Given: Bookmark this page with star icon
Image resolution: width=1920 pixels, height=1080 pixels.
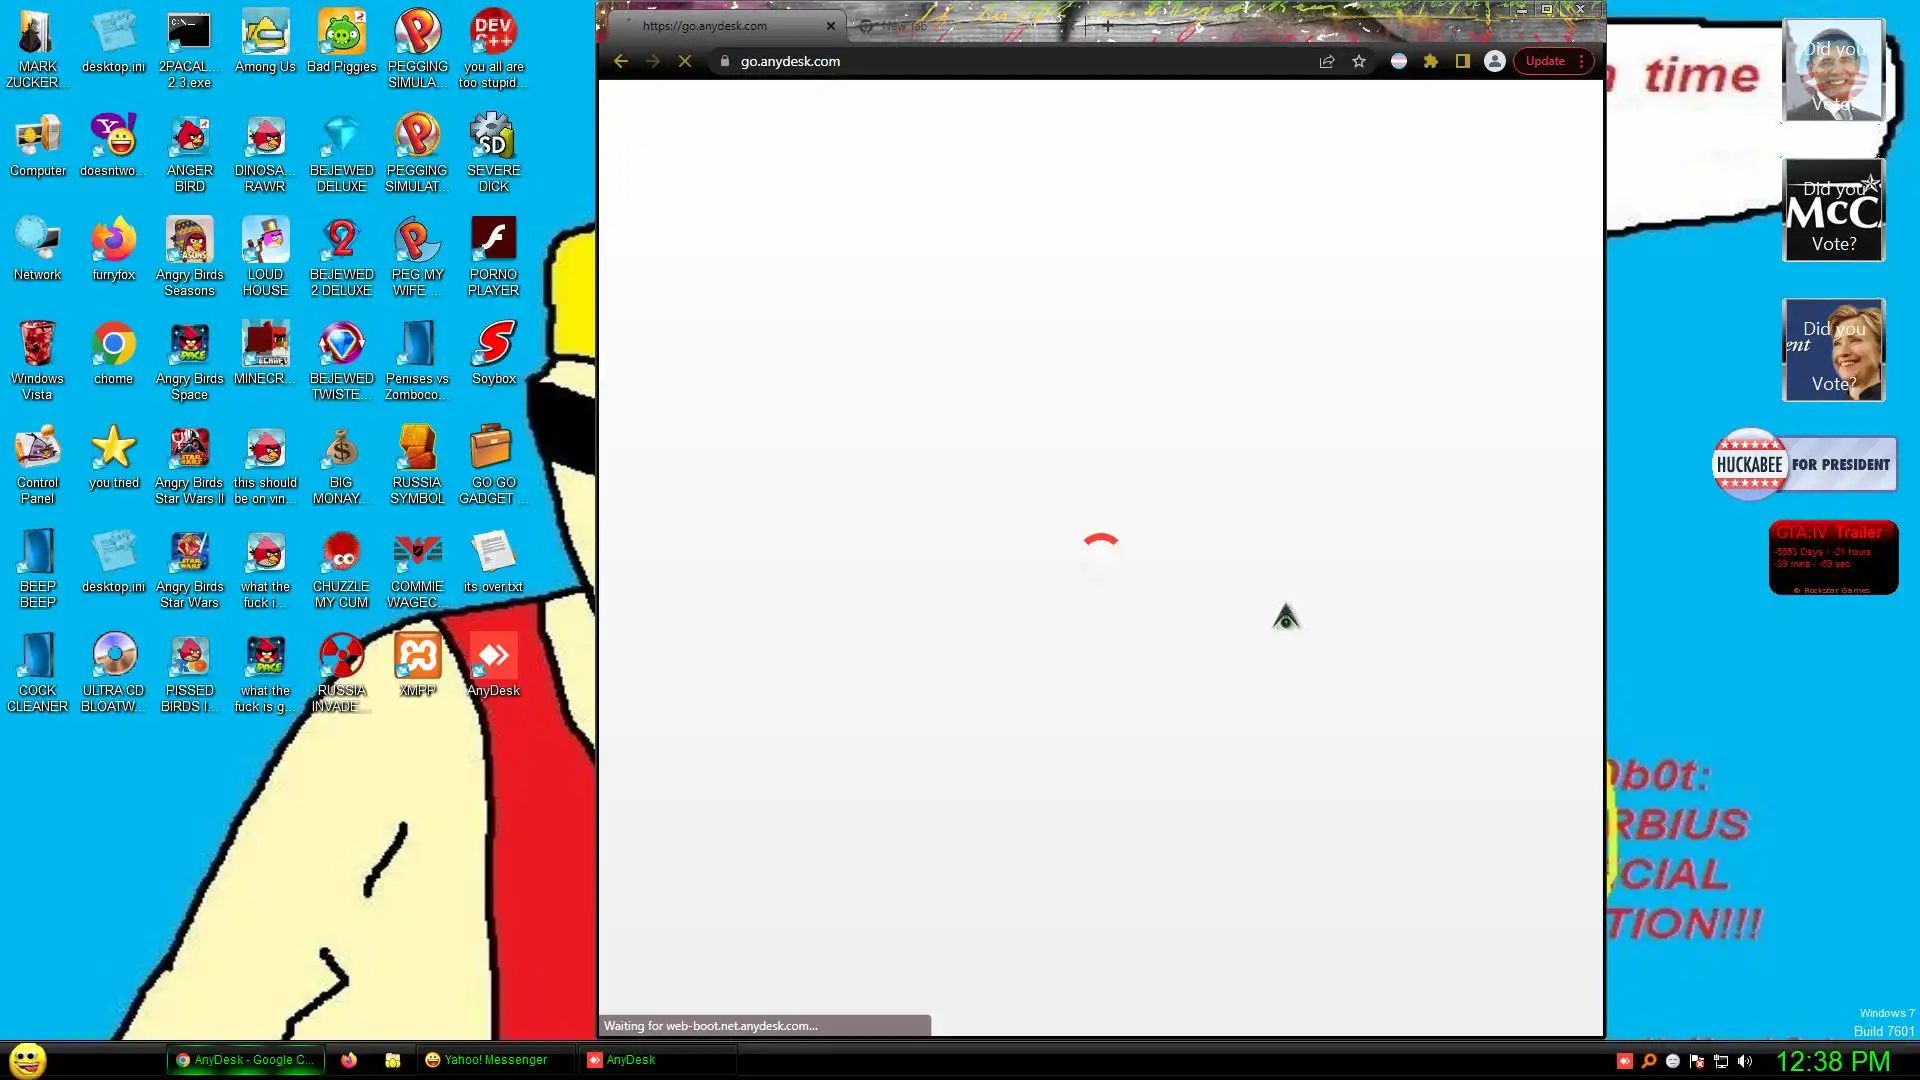Looking at the screenshot, I should pyautogui.click(x=1359, y=61).
